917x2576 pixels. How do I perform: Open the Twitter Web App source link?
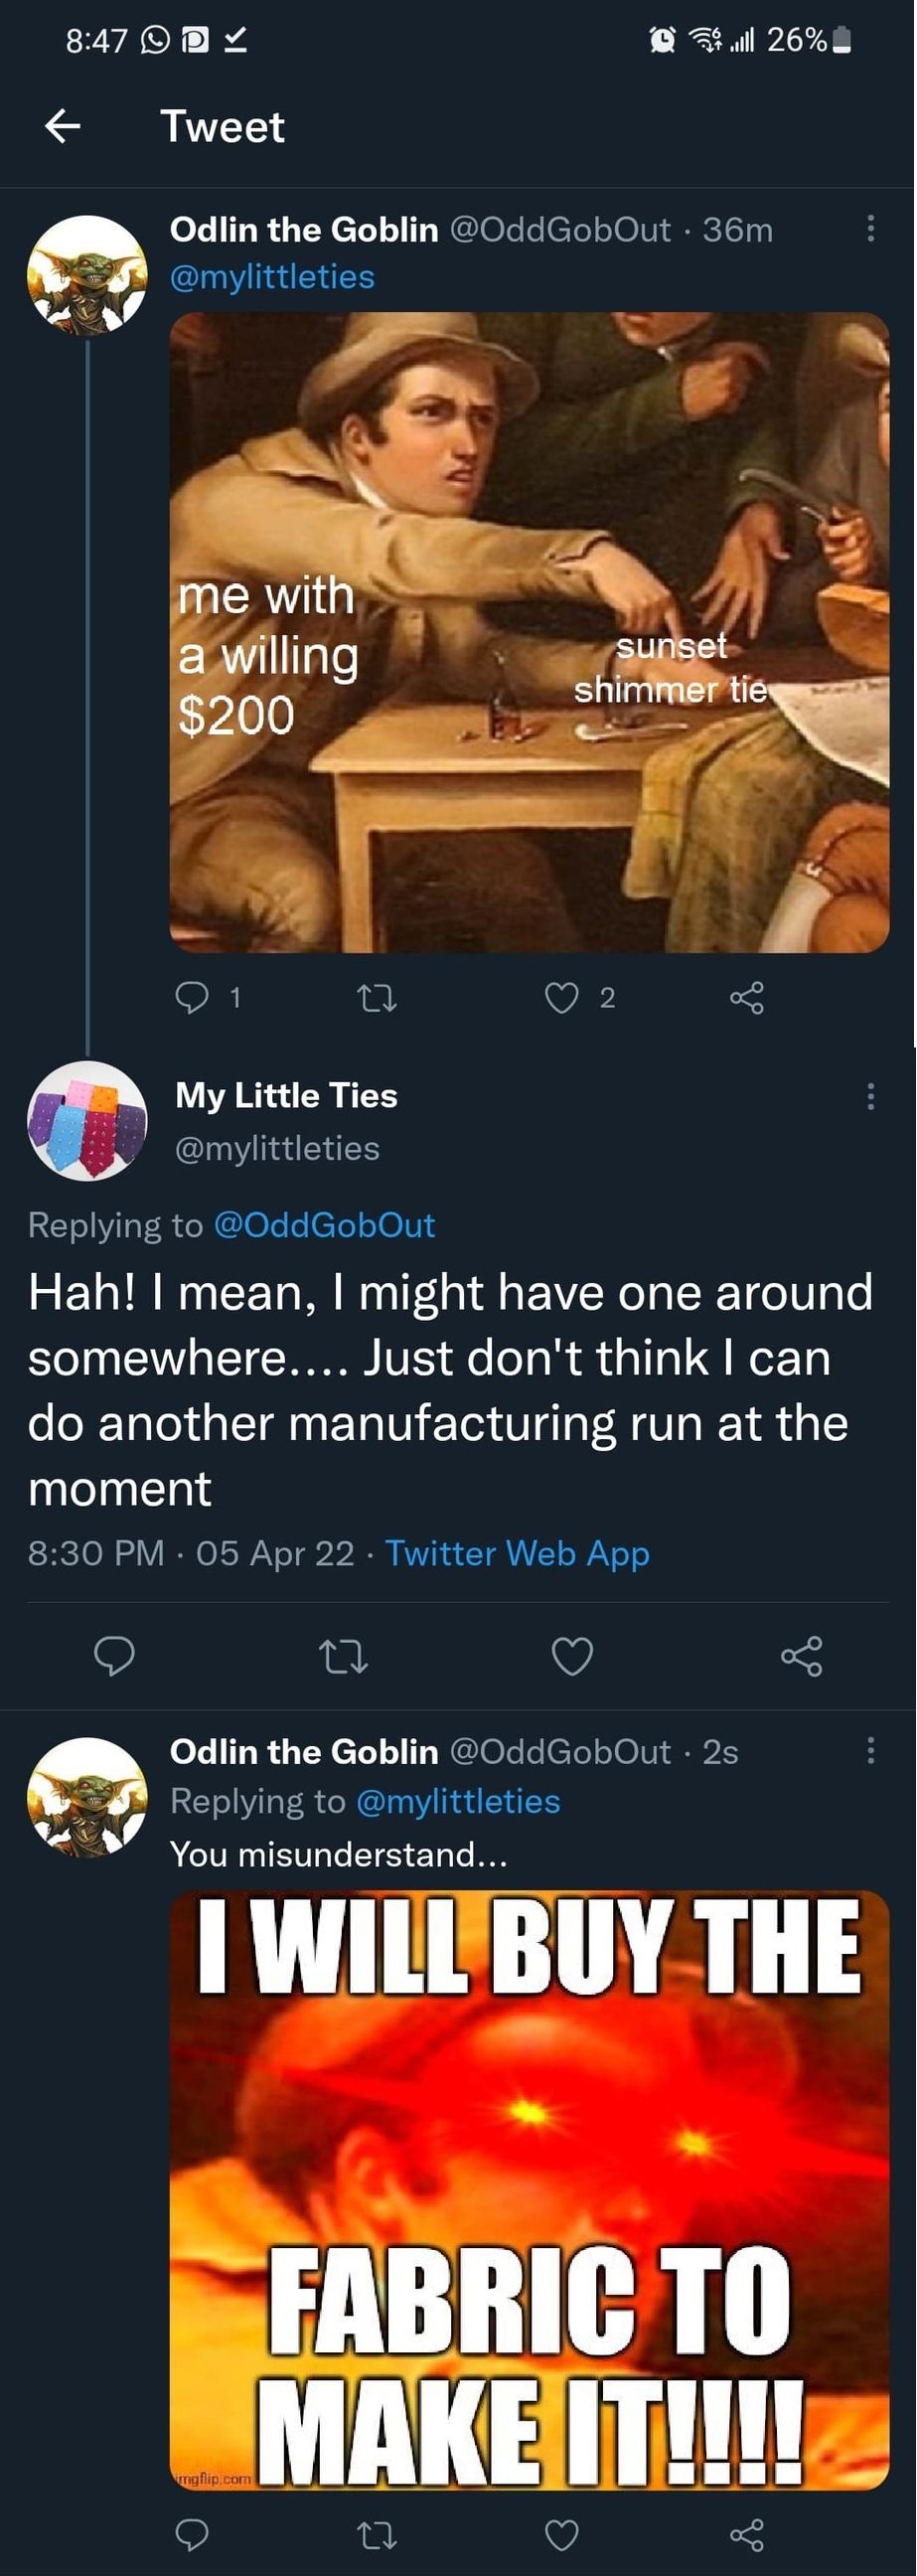pos(517,1553)
